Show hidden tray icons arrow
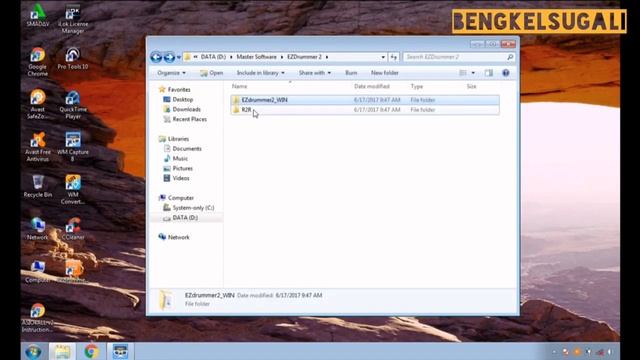 point(554,352)
